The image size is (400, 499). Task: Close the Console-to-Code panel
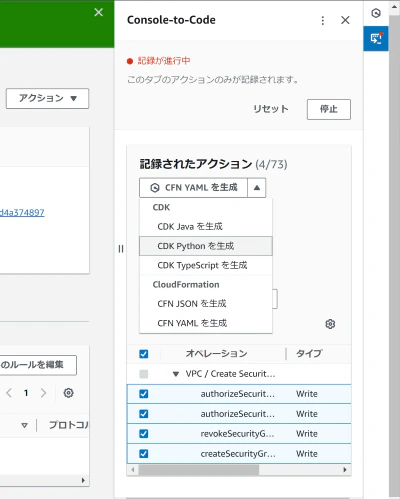(345, 20)
